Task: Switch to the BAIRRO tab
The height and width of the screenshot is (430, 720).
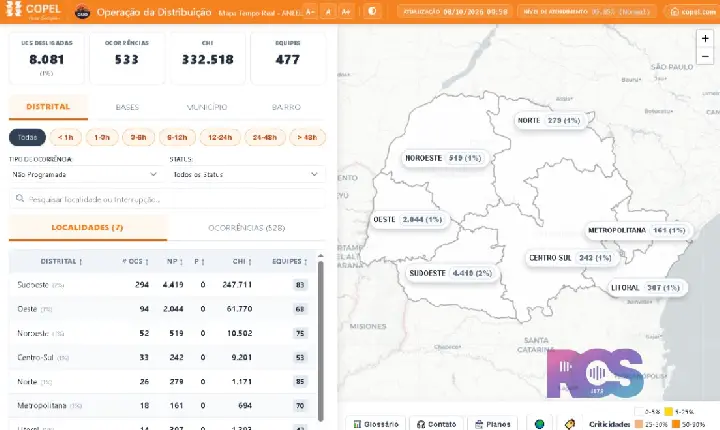Action: [286, 107]
